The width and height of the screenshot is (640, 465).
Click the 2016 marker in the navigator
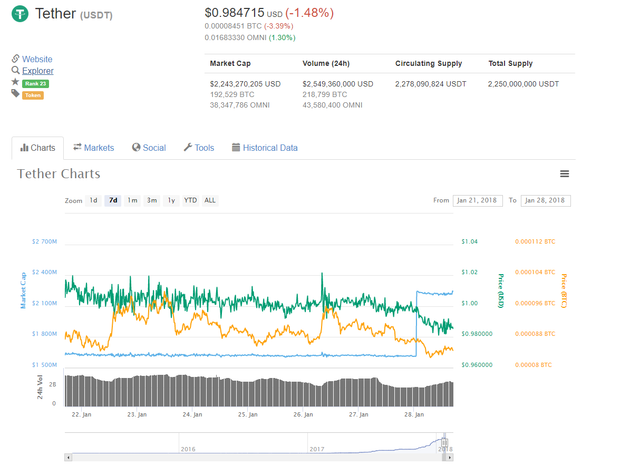point(188,449)
